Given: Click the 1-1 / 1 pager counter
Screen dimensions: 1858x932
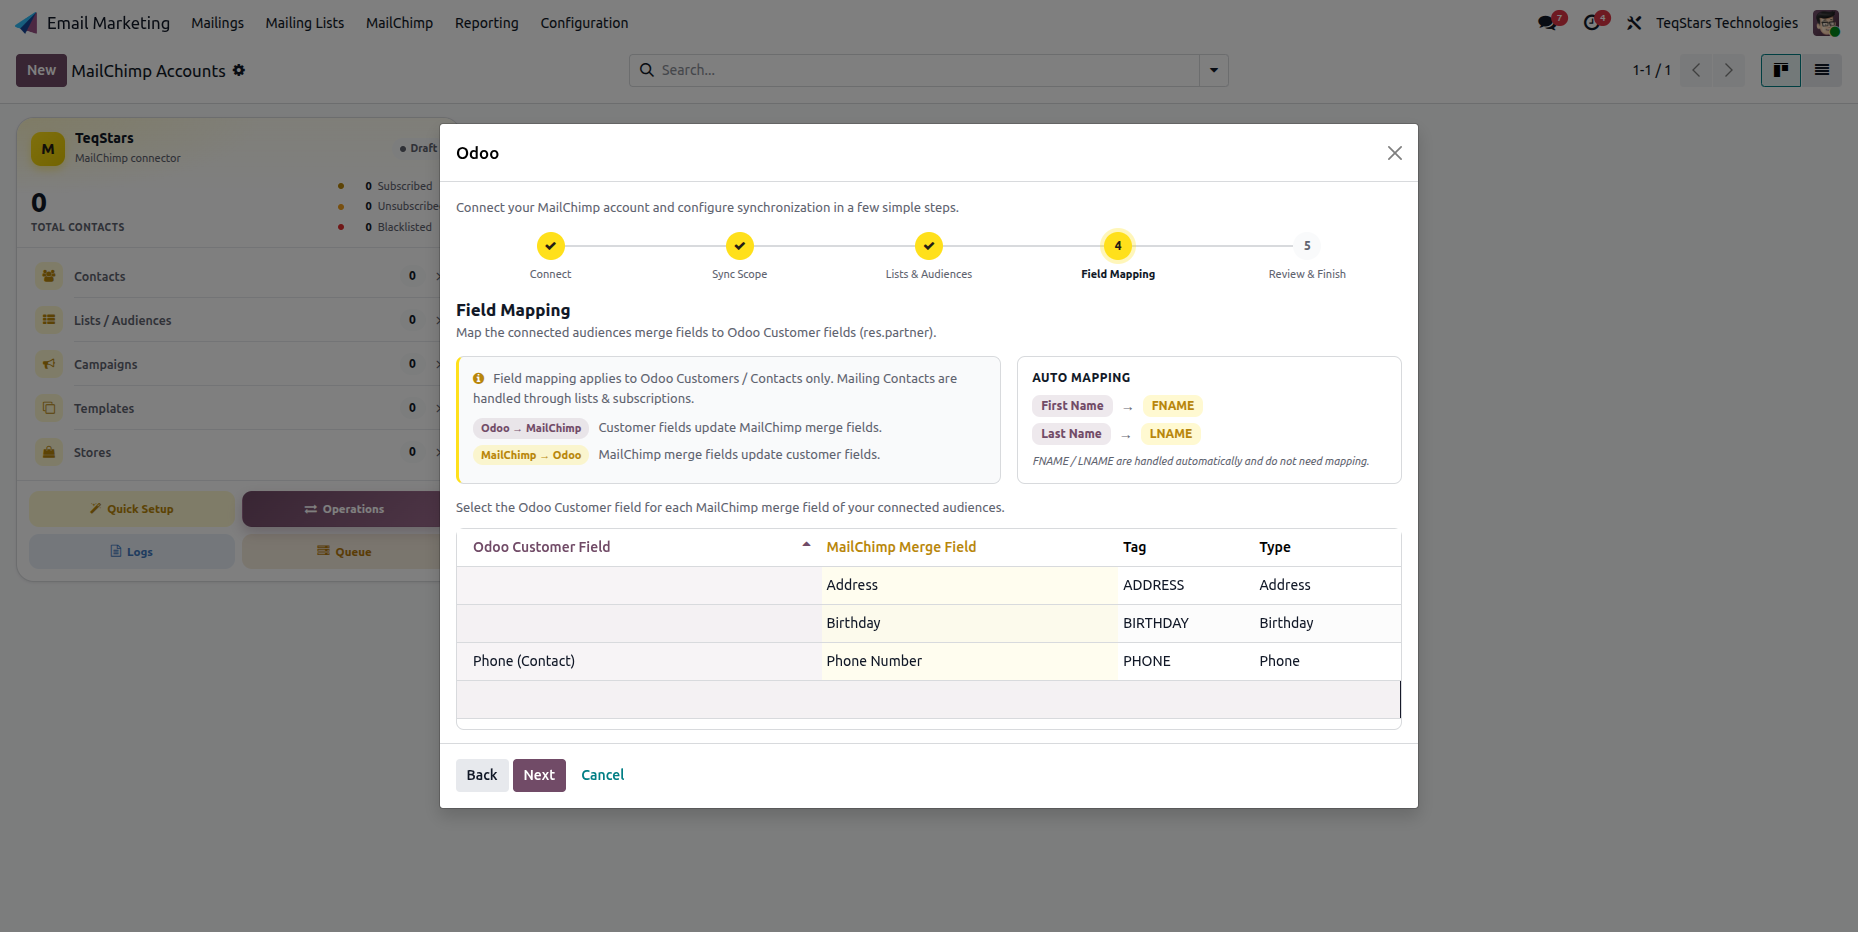Looking at the screenshot, I should [x=1651, y=70].
